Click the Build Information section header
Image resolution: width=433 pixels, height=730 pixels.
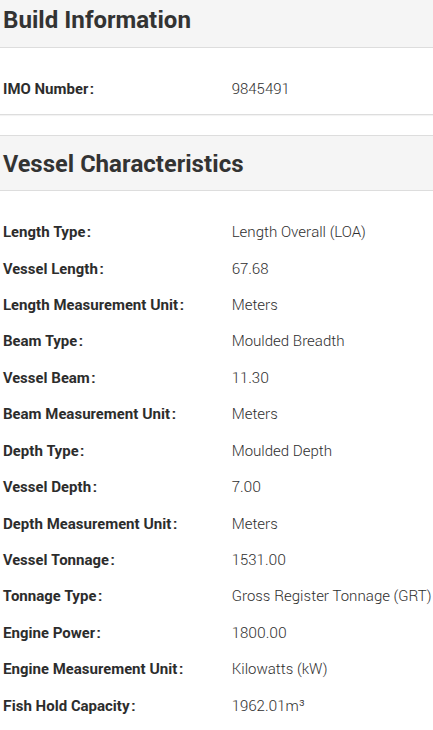97,20
